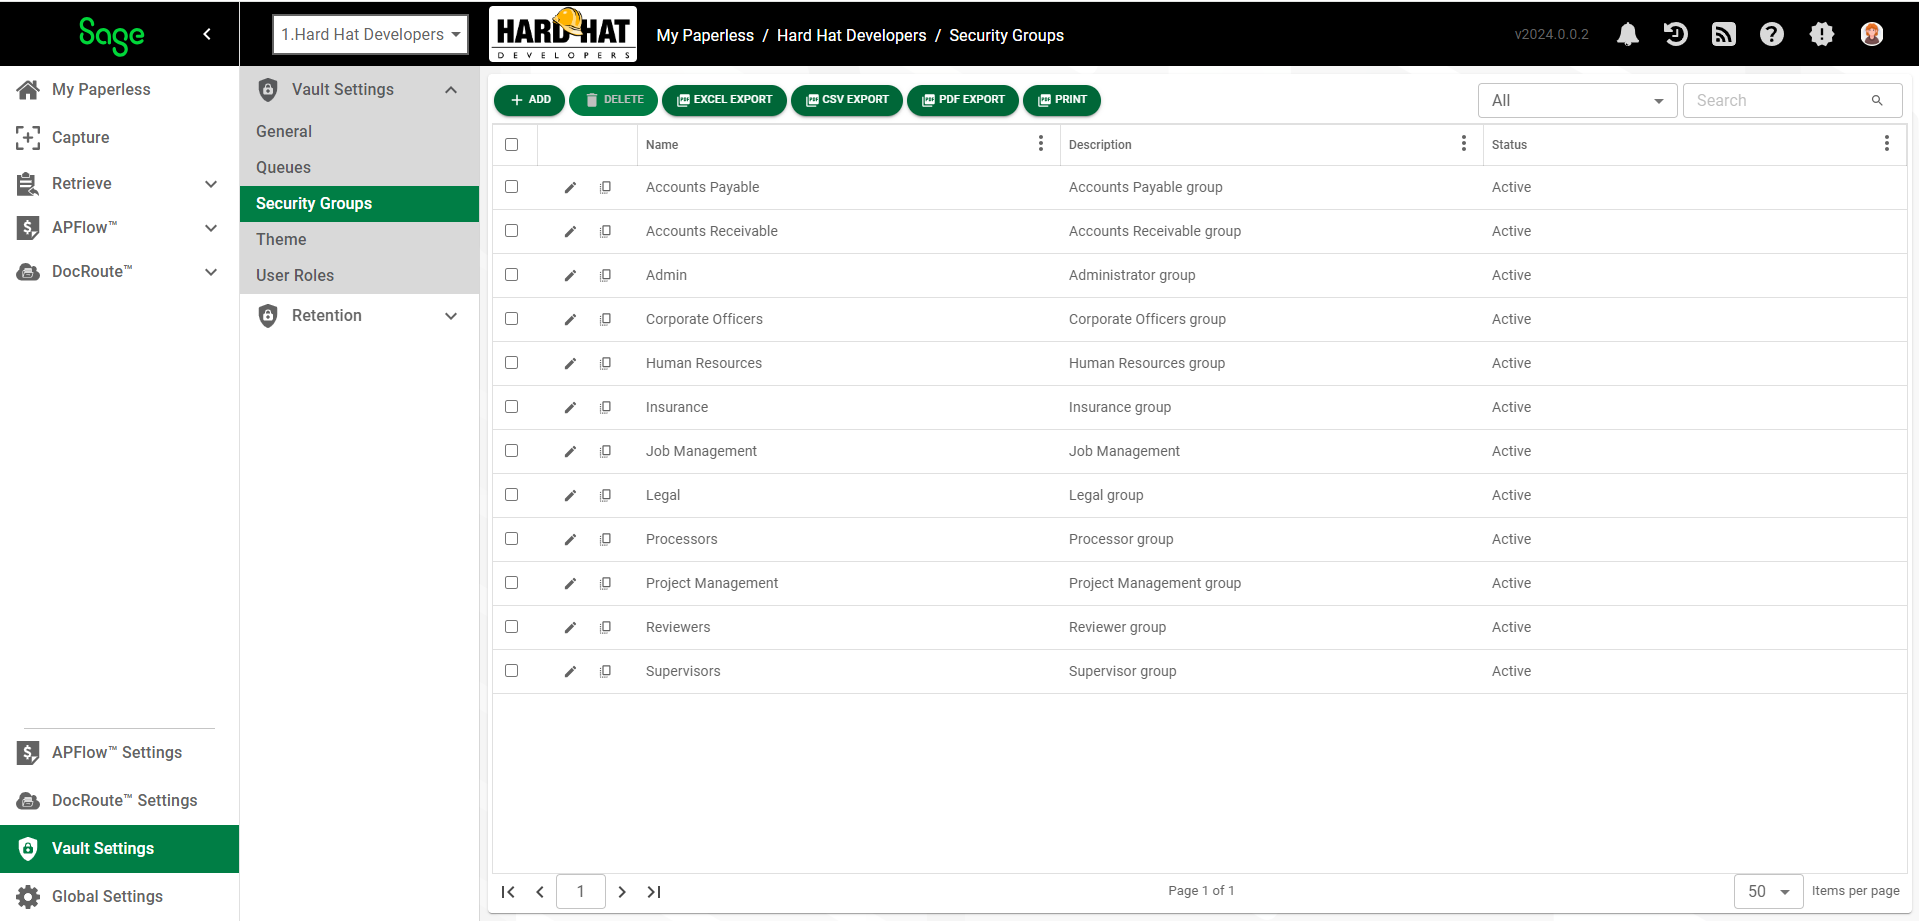This screenshot has width=1919, height=921.
Task: Edit the Supervisors group
Action: (570, 672)
